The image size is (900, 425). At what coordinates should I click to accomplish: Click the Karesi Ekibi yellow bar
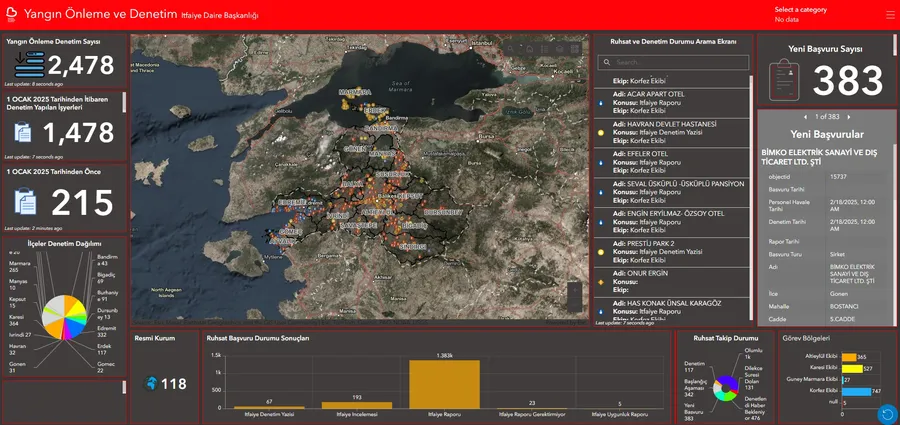pyautogui.click(x=851, y=368)
